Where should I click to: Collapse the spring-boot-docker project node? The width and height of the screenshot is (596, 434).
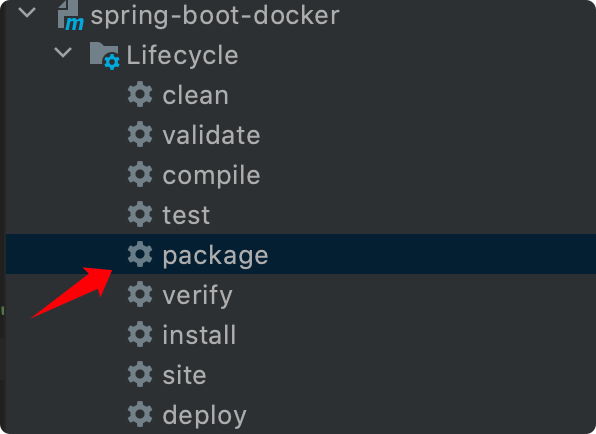27,13
